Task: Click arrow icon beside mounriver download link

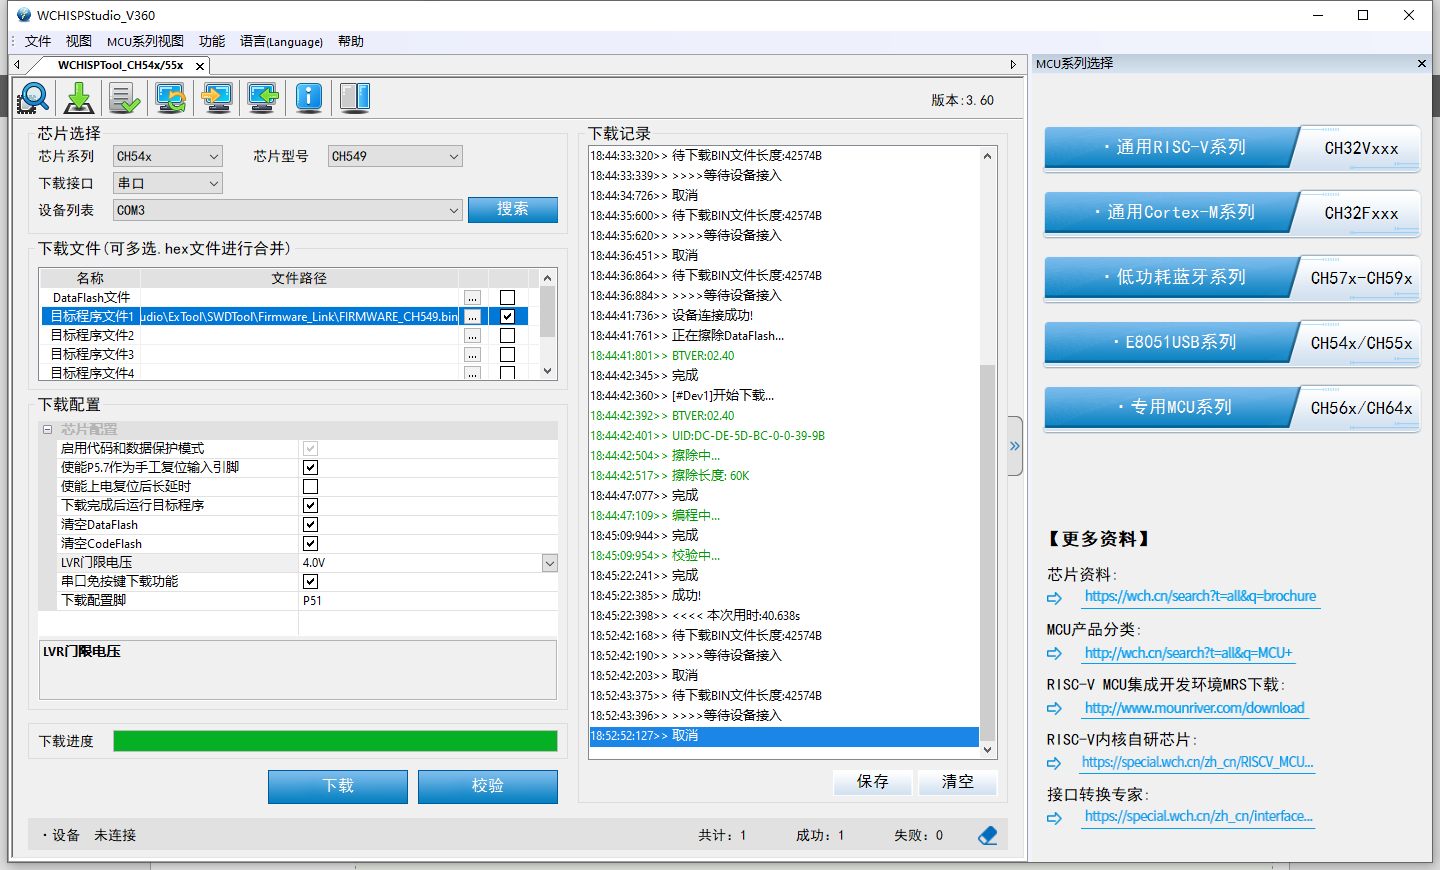Action: point(1055,708)
